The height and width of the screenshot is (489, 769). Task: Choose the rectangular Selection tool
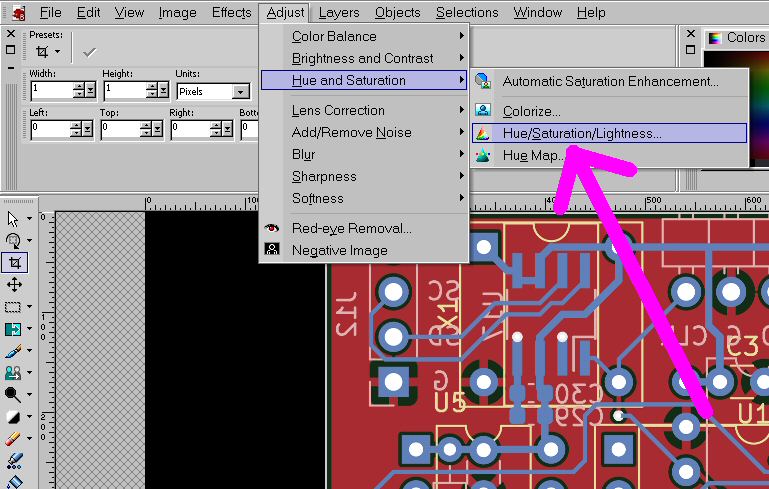[x=14, y=307]
